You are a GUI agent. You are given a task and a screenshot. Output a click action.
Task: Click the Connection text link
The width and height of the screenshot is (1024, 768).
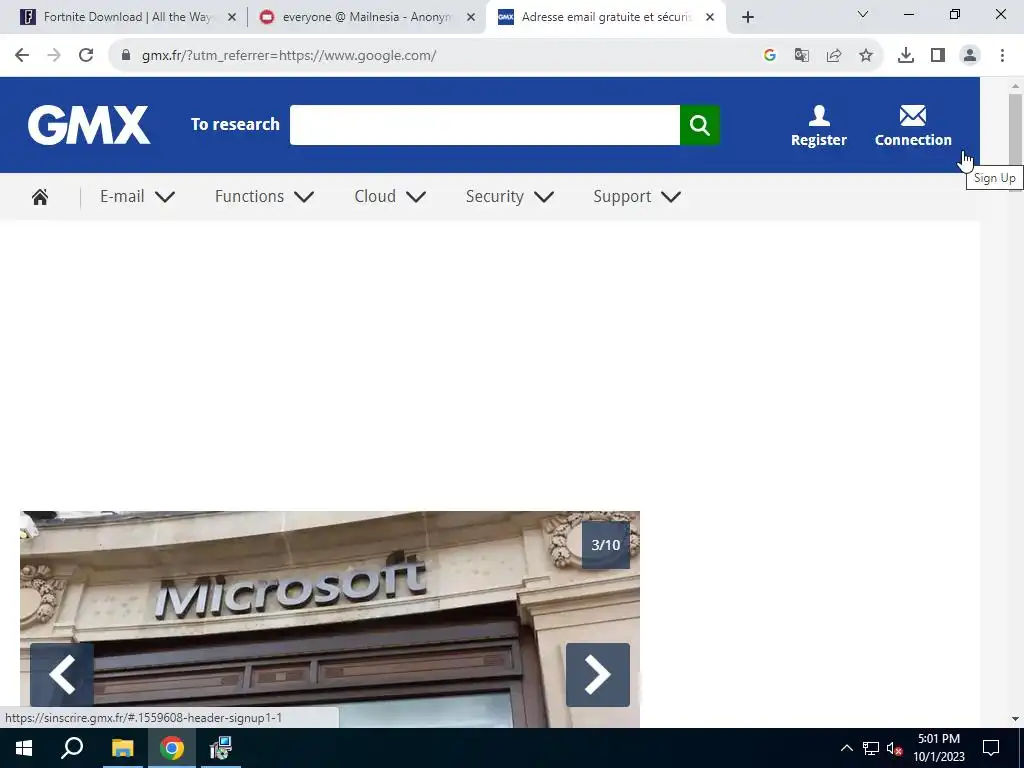click(913, 140)
